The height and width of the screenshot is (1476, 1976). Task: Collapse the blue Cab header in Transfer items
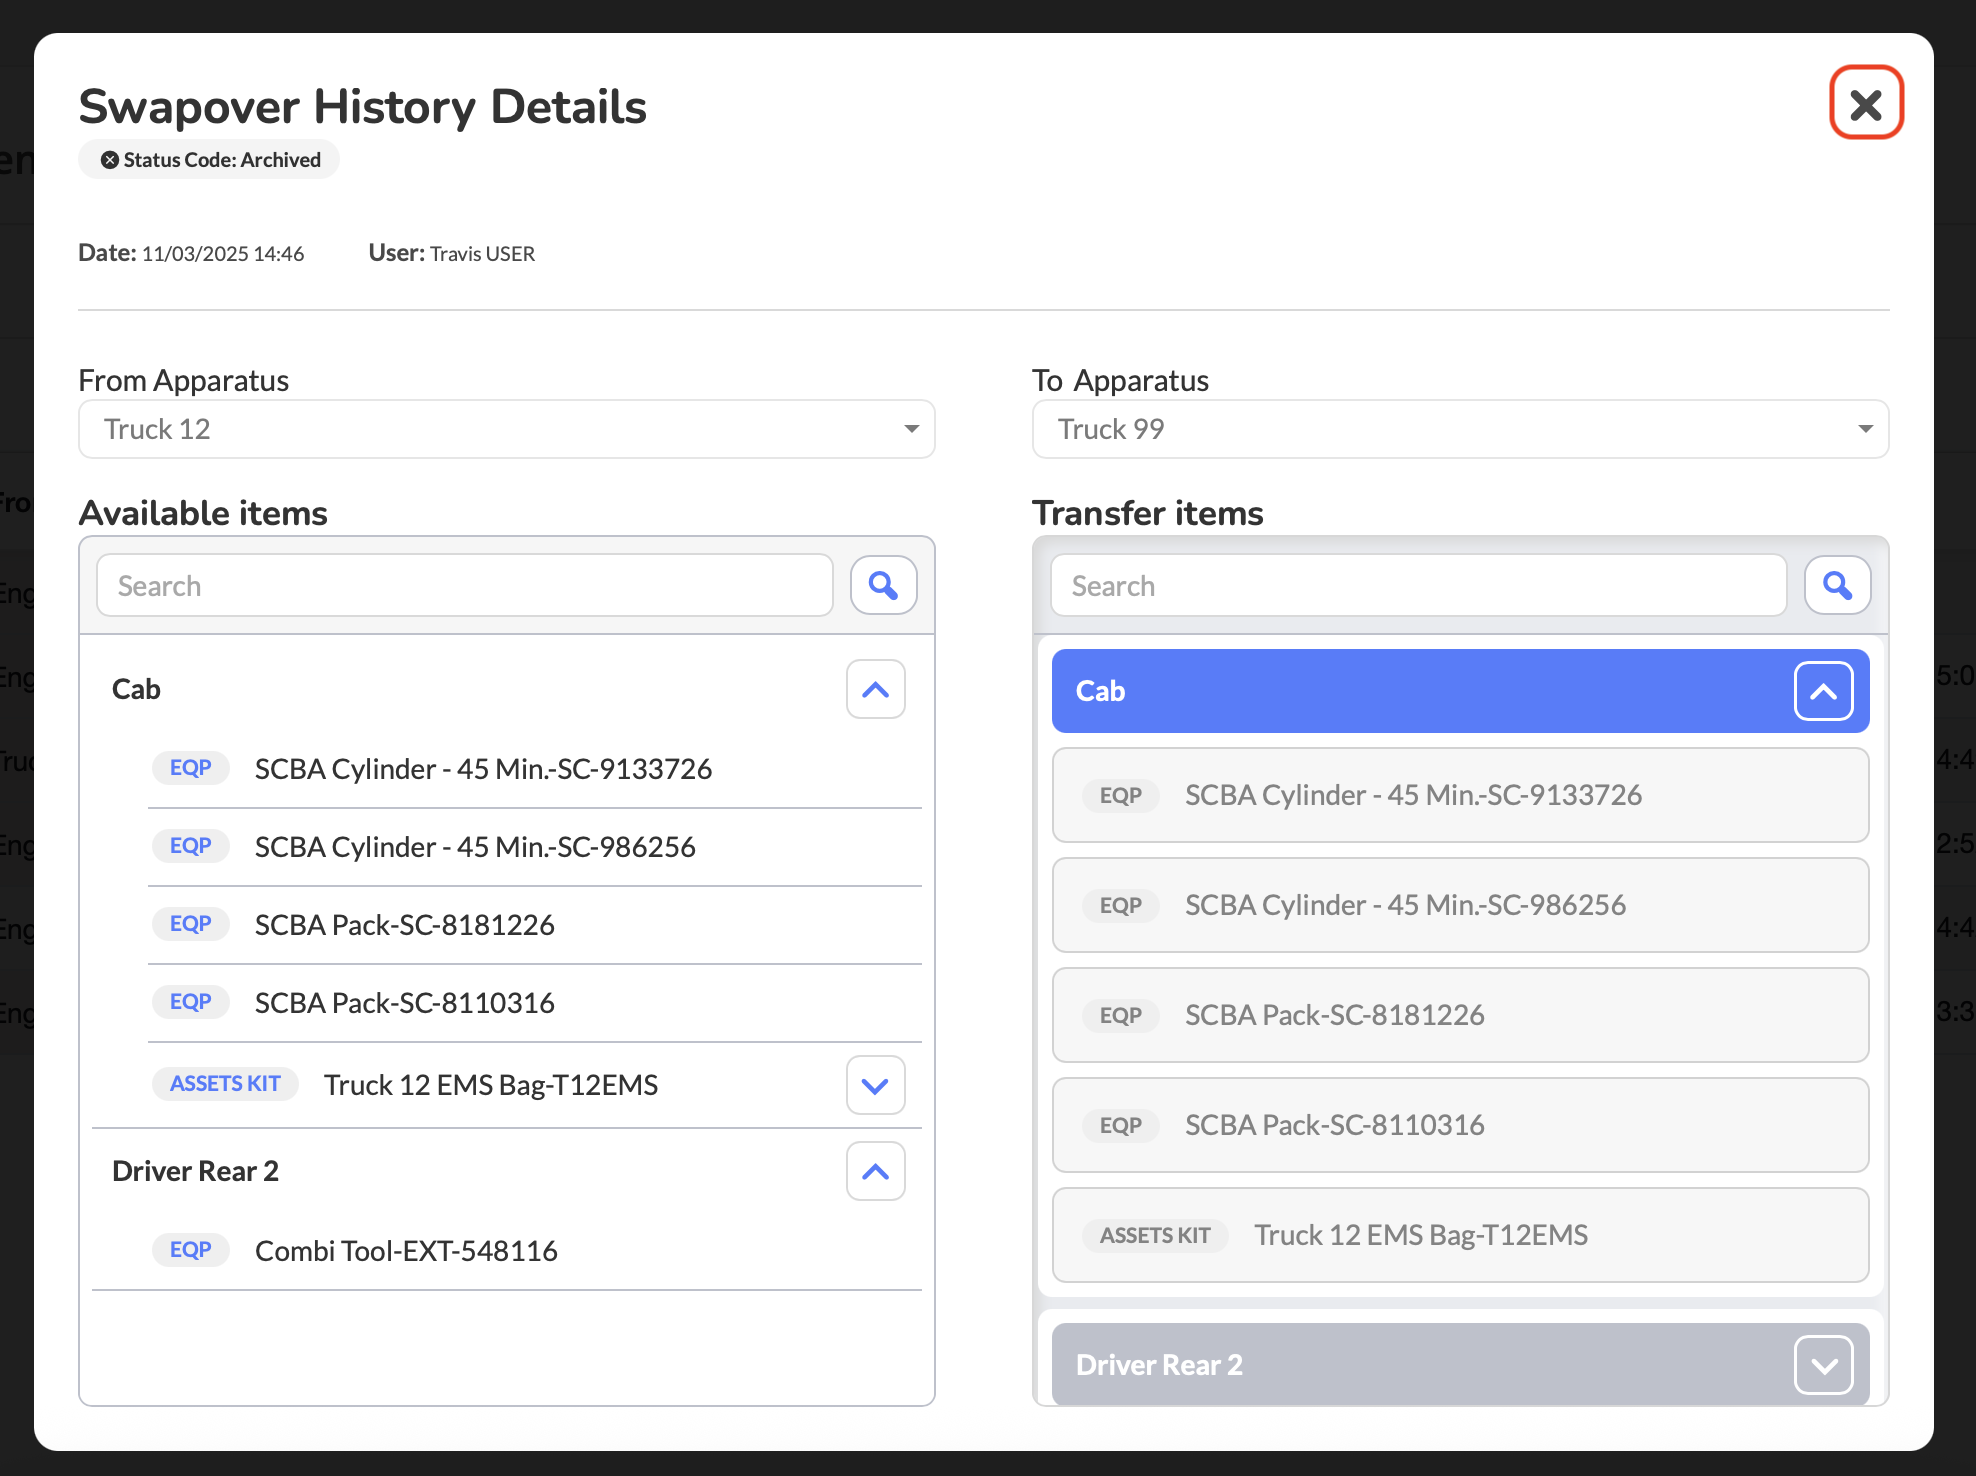point(1823,691)
